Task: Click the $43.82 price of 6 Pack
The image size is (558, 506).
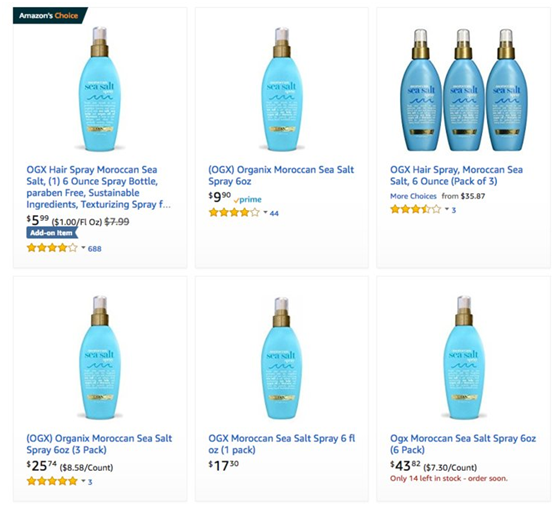Action: click(405, 465)
